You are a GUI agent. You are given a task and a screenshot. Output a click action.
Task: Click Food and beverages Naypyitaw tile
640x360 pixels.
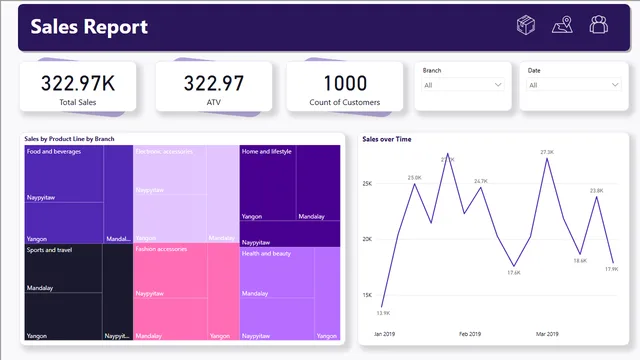pyautogui.click(x=64, y=174)
